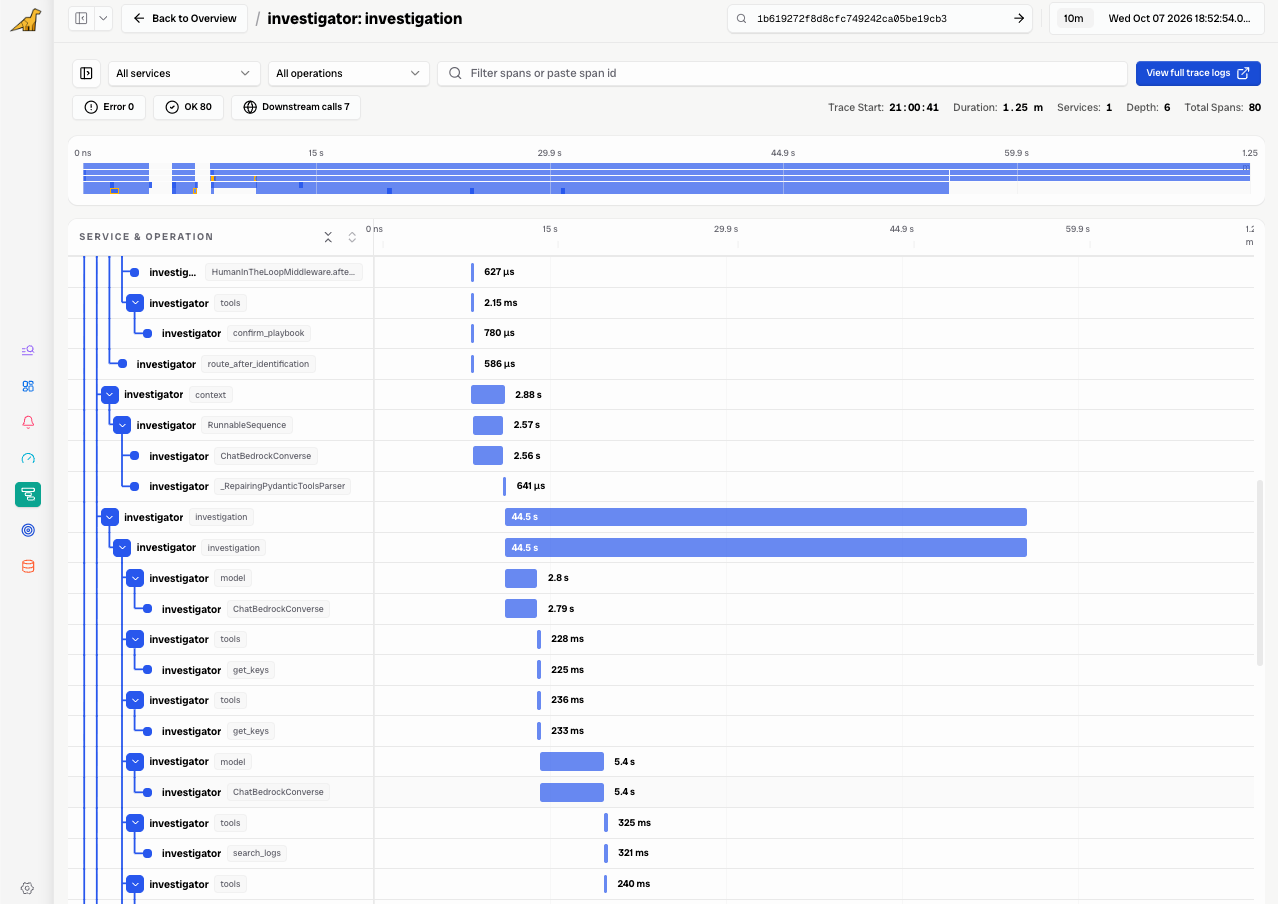Image resolution: width=1278 pixels, height=904 pixels.
Task: Select the get_keys span lasting 225 ms
Action: 660,670
